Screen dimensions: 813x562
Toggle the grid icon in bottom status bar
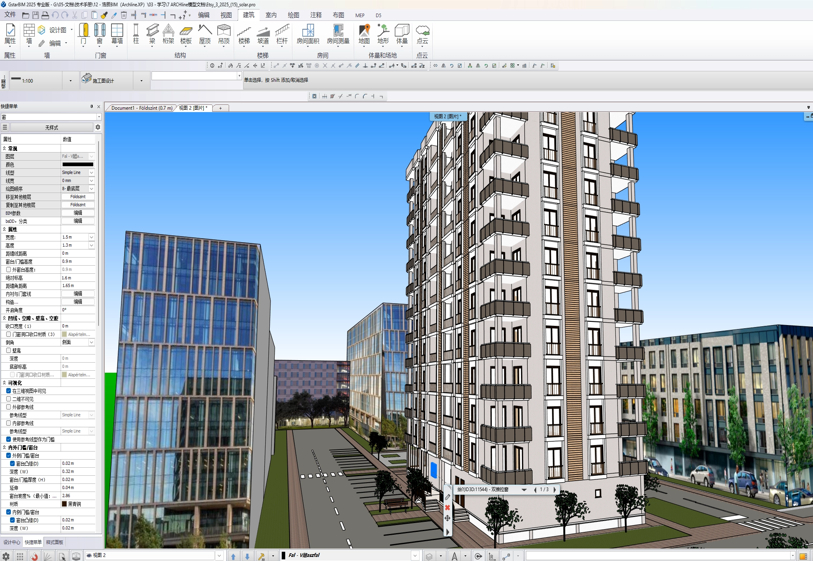20,556
